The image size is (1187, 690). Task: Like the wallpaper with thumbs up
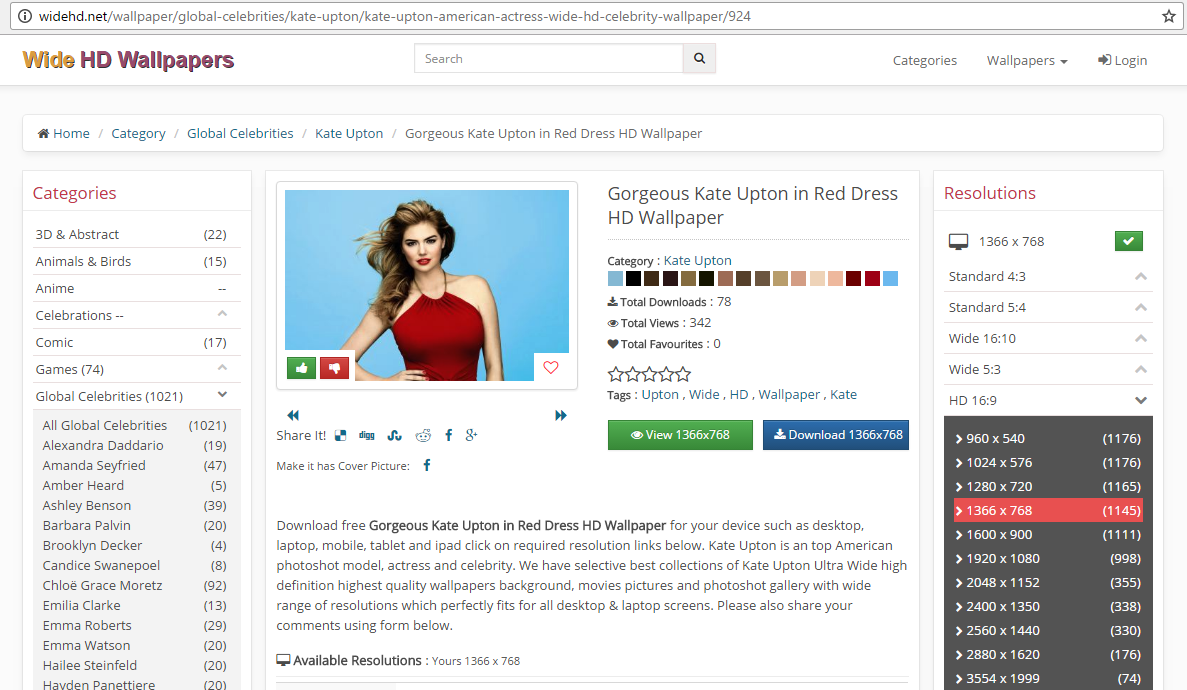pyautogui.click(x=301, y=368)
